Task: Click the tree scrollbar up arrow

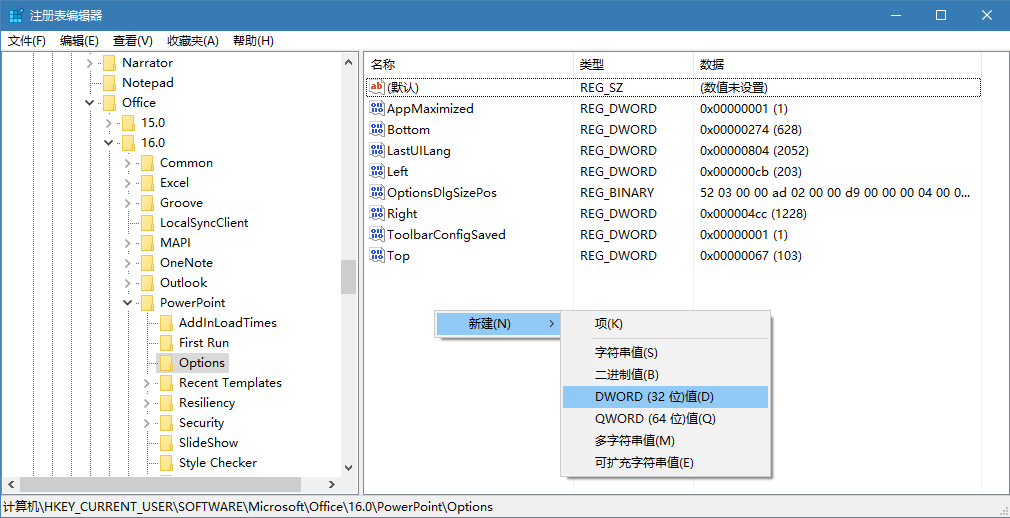Action: tap(348, 62)
